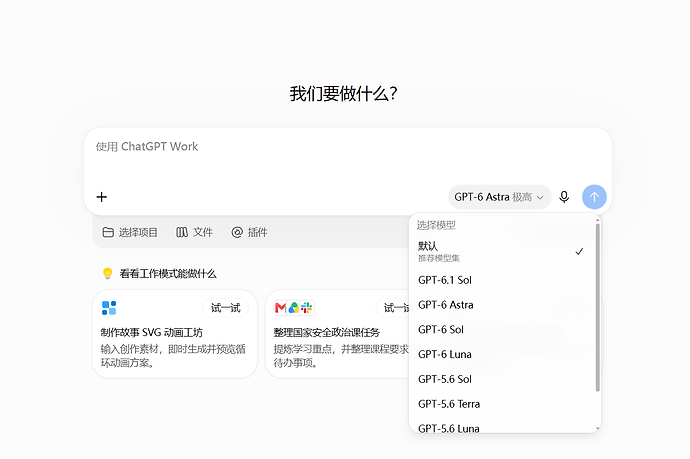This screenshot has width=690, height=459.
Task: Open the 制作故事 SVG 动画工坊 card
Action: (175, 334)
